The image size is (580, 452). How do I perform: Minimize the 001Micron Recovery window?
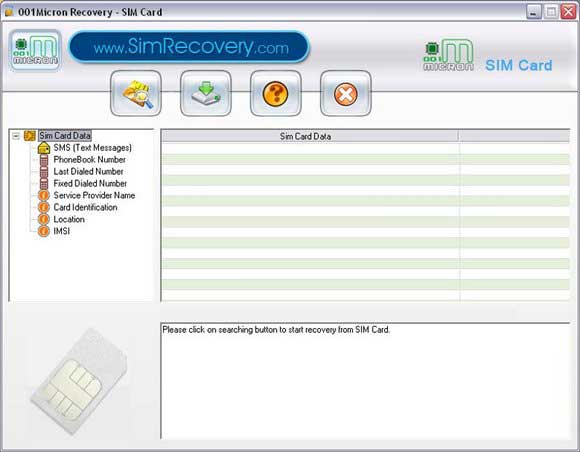click(x=533, y=12)
